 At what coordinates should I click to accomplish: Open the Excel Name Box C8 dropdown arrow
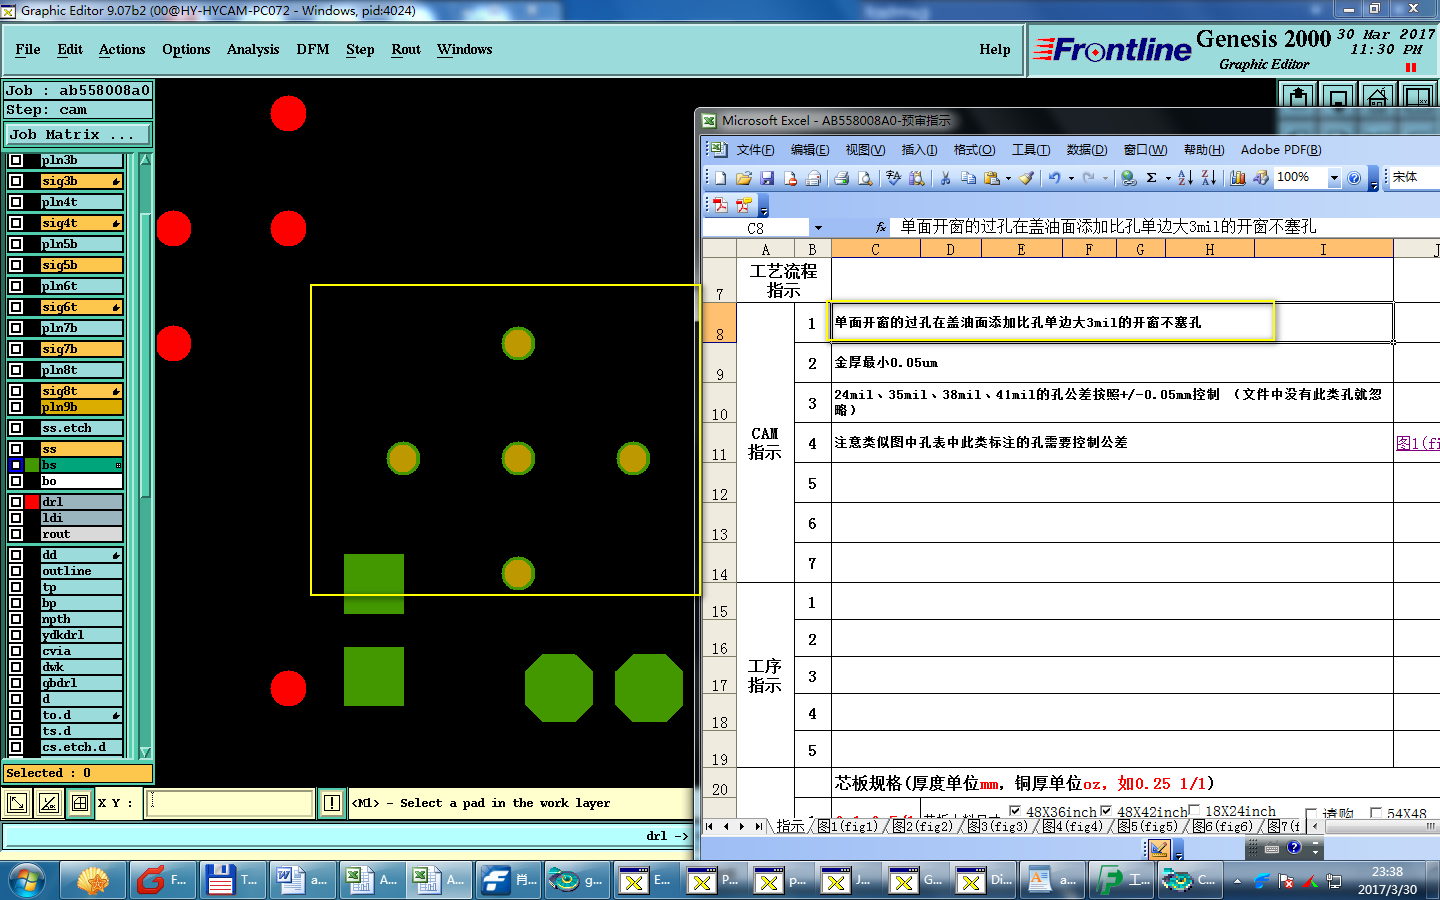[x=818, y=228]
